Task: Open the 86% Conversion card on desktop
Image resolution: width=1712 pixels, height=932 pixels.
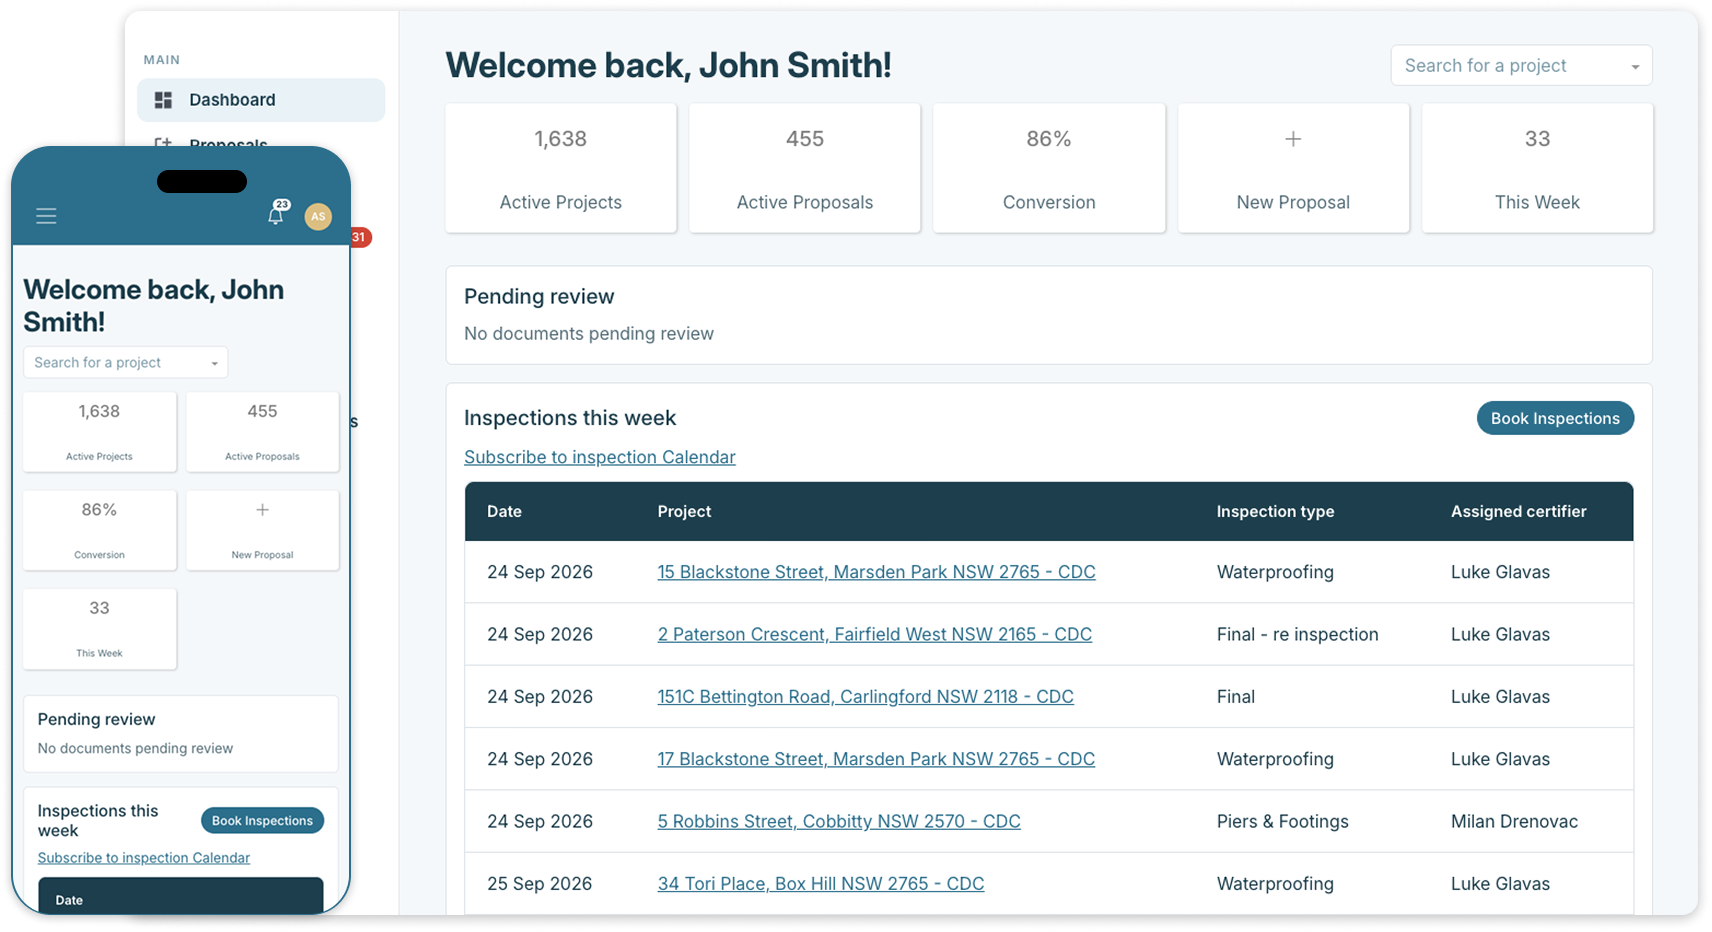Action: pos(1049,168)
